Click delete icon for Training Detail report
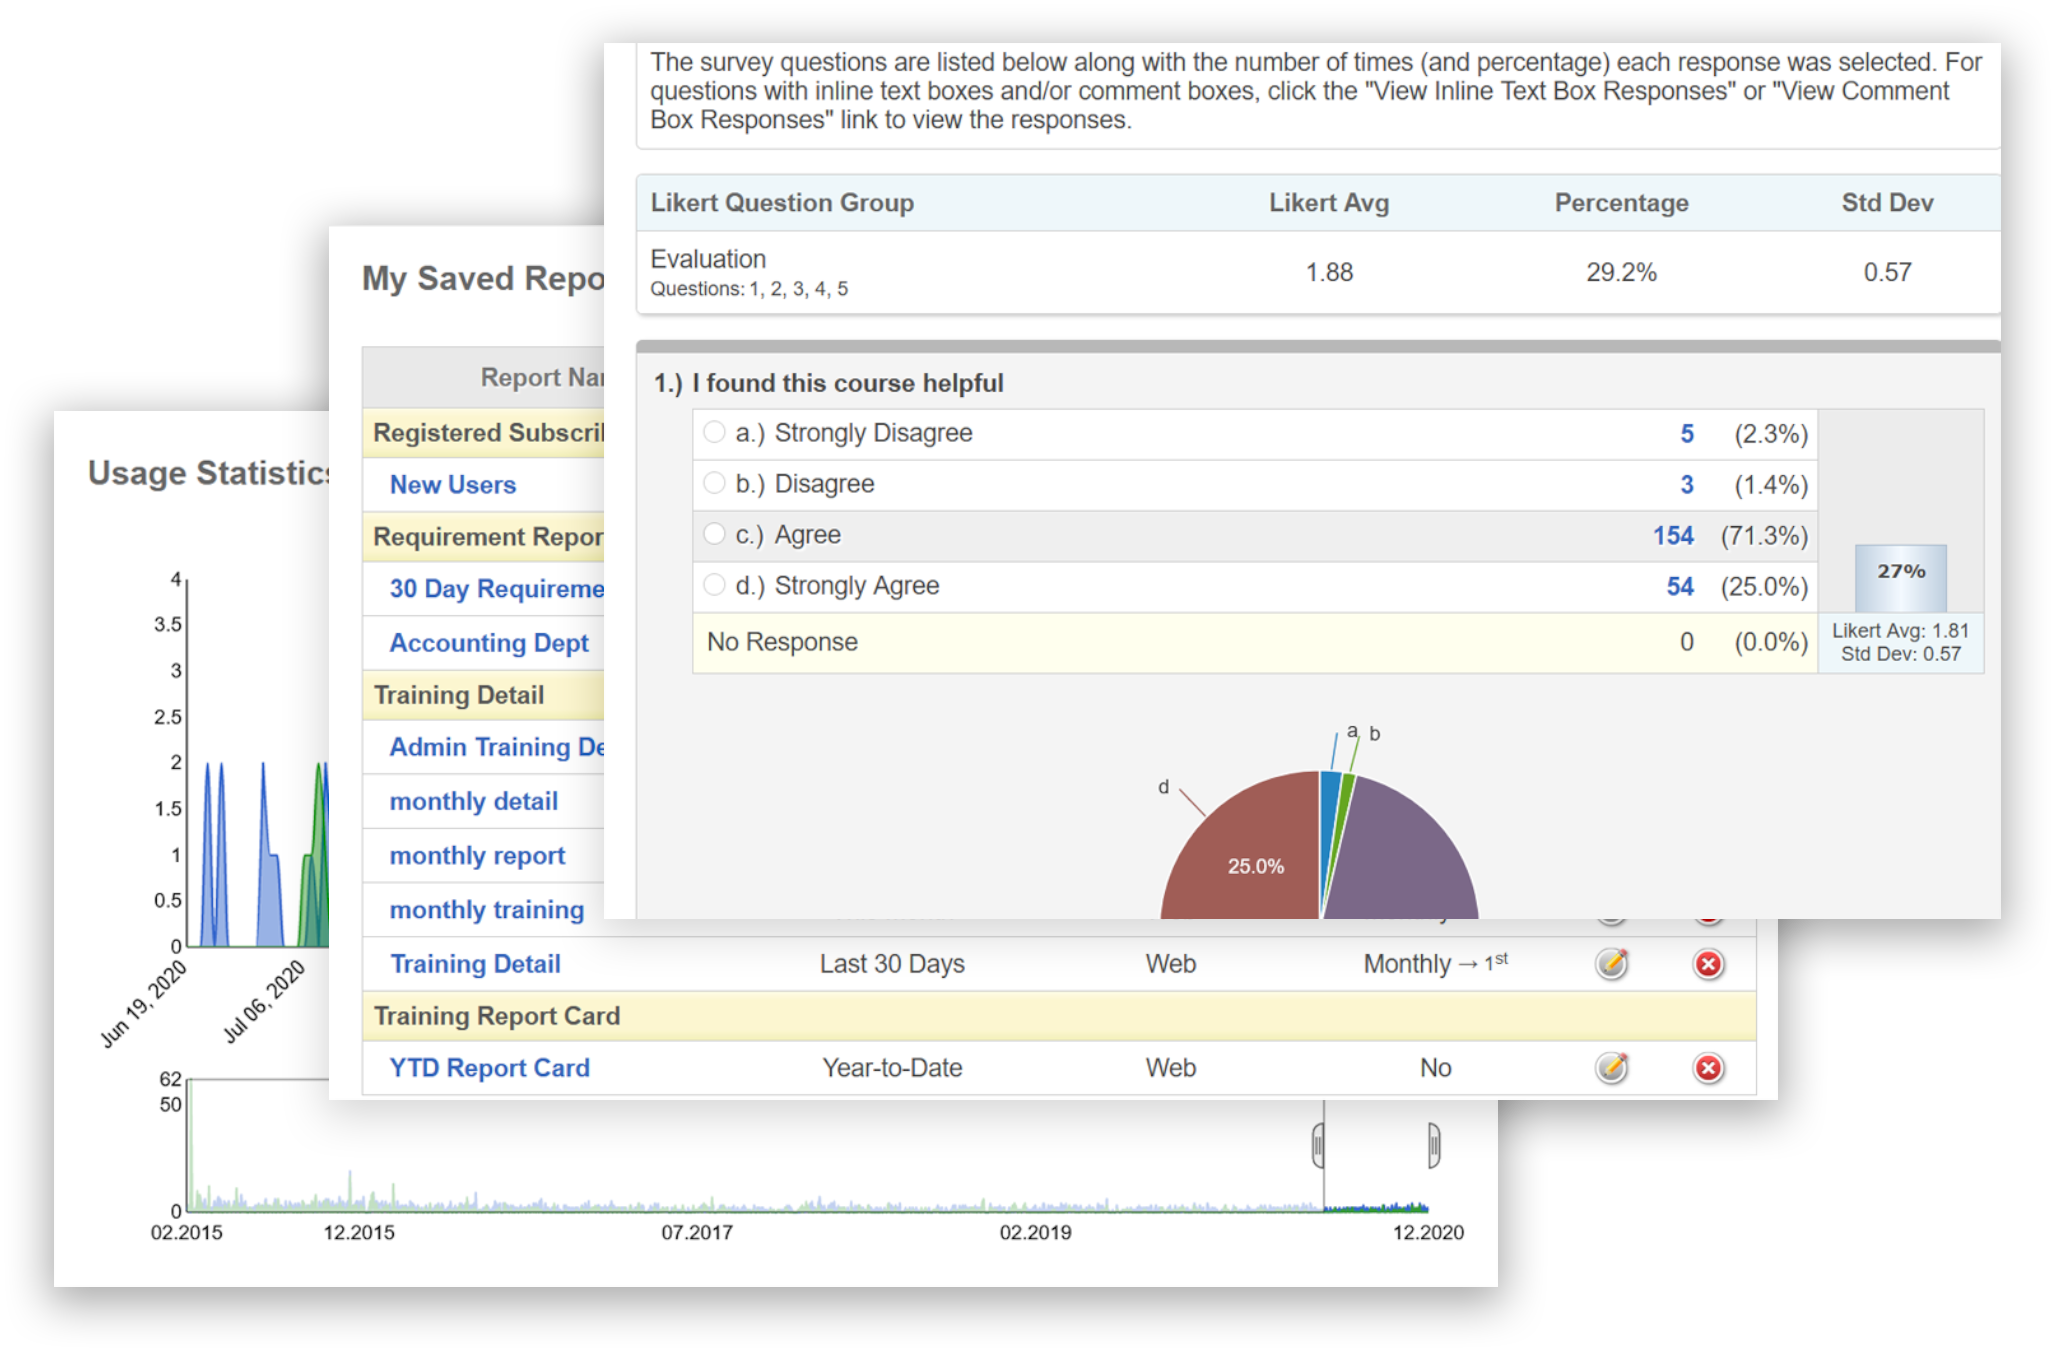The width and height of the screenshot is (2055, 1352). tap(1708, 964)
